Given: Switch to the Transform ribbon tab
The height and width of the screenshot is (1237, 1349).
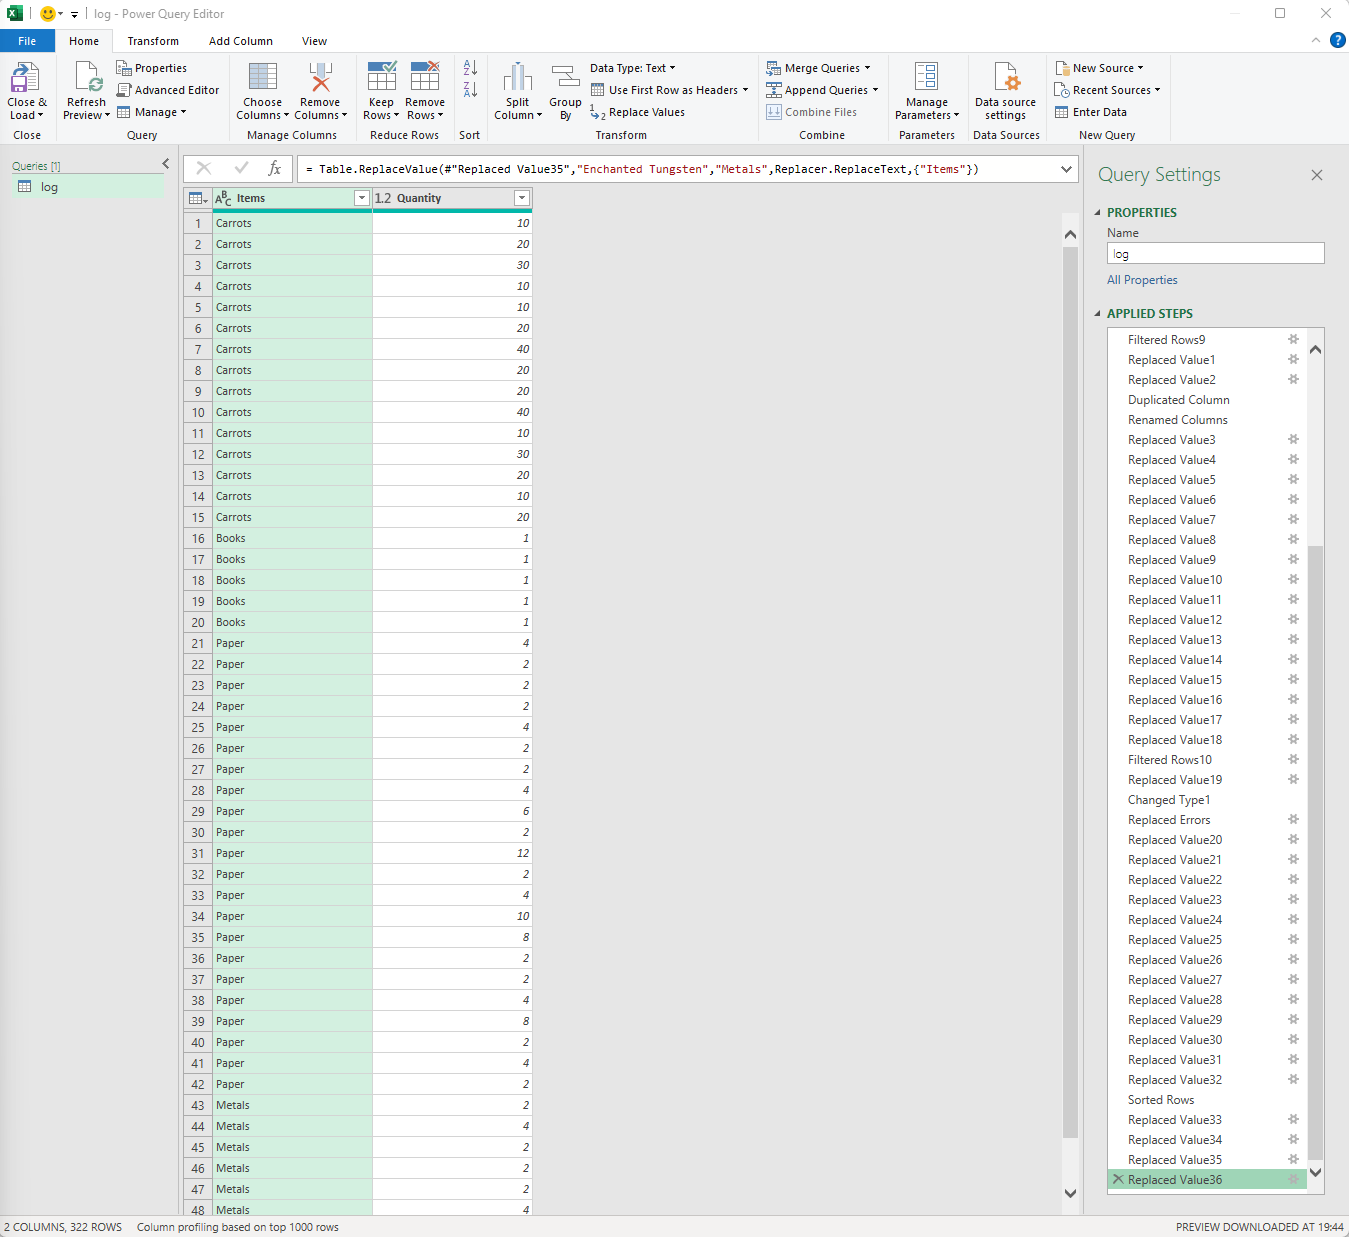Looking at the screenshot, I should [152, 41].
